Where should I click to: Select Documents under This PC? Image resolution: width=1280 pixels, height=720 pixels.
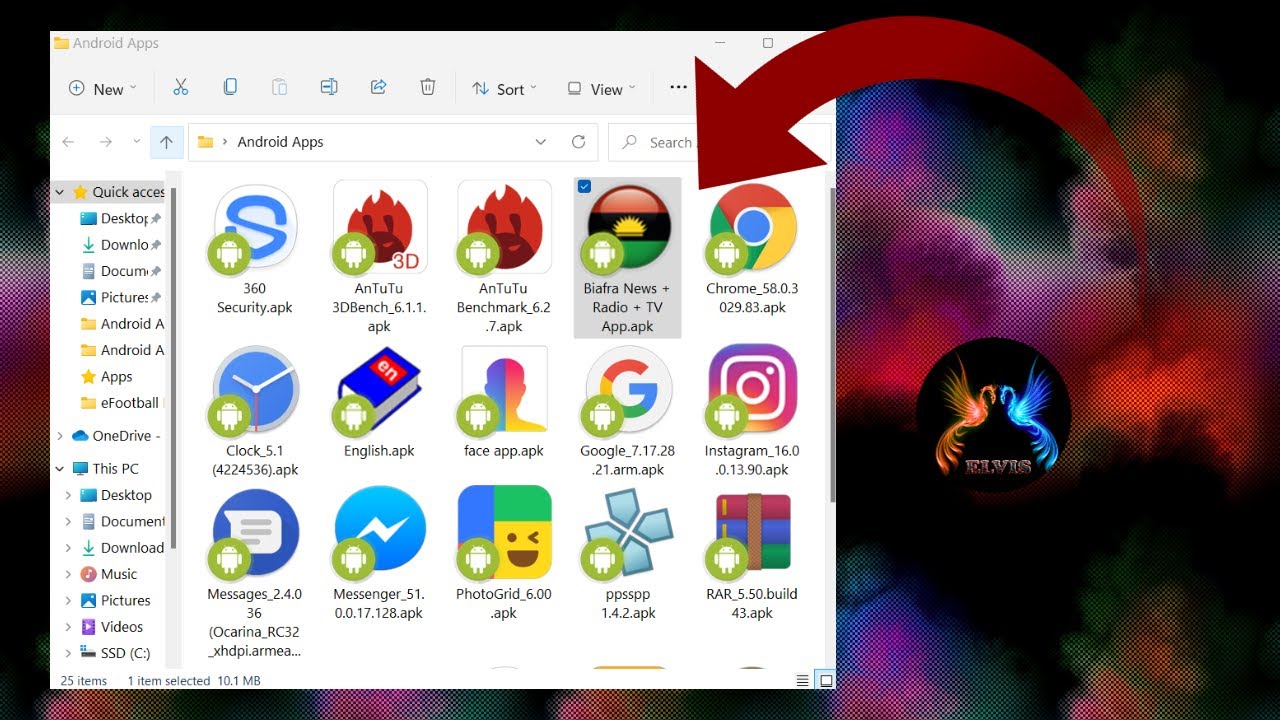[x=122, y=521]
